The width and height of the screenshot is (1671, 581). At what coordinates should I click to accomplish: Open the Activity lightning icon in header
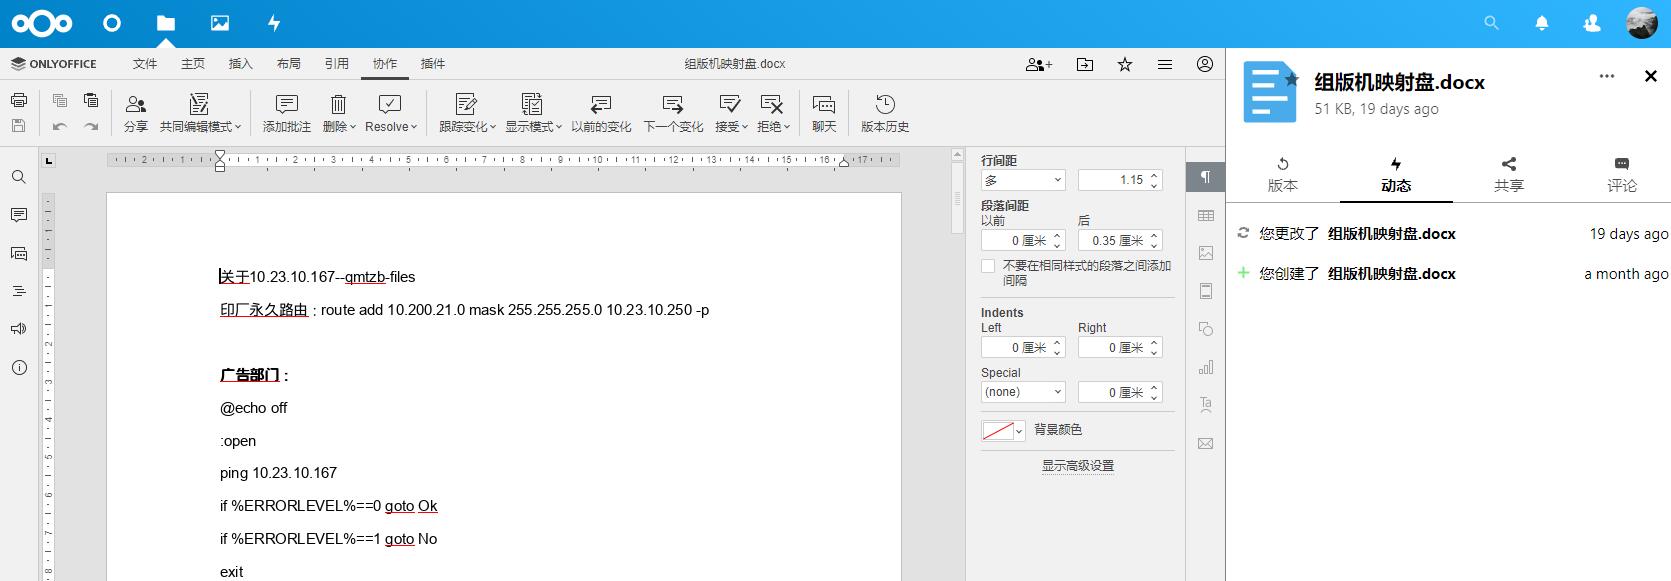pos(274,23)
